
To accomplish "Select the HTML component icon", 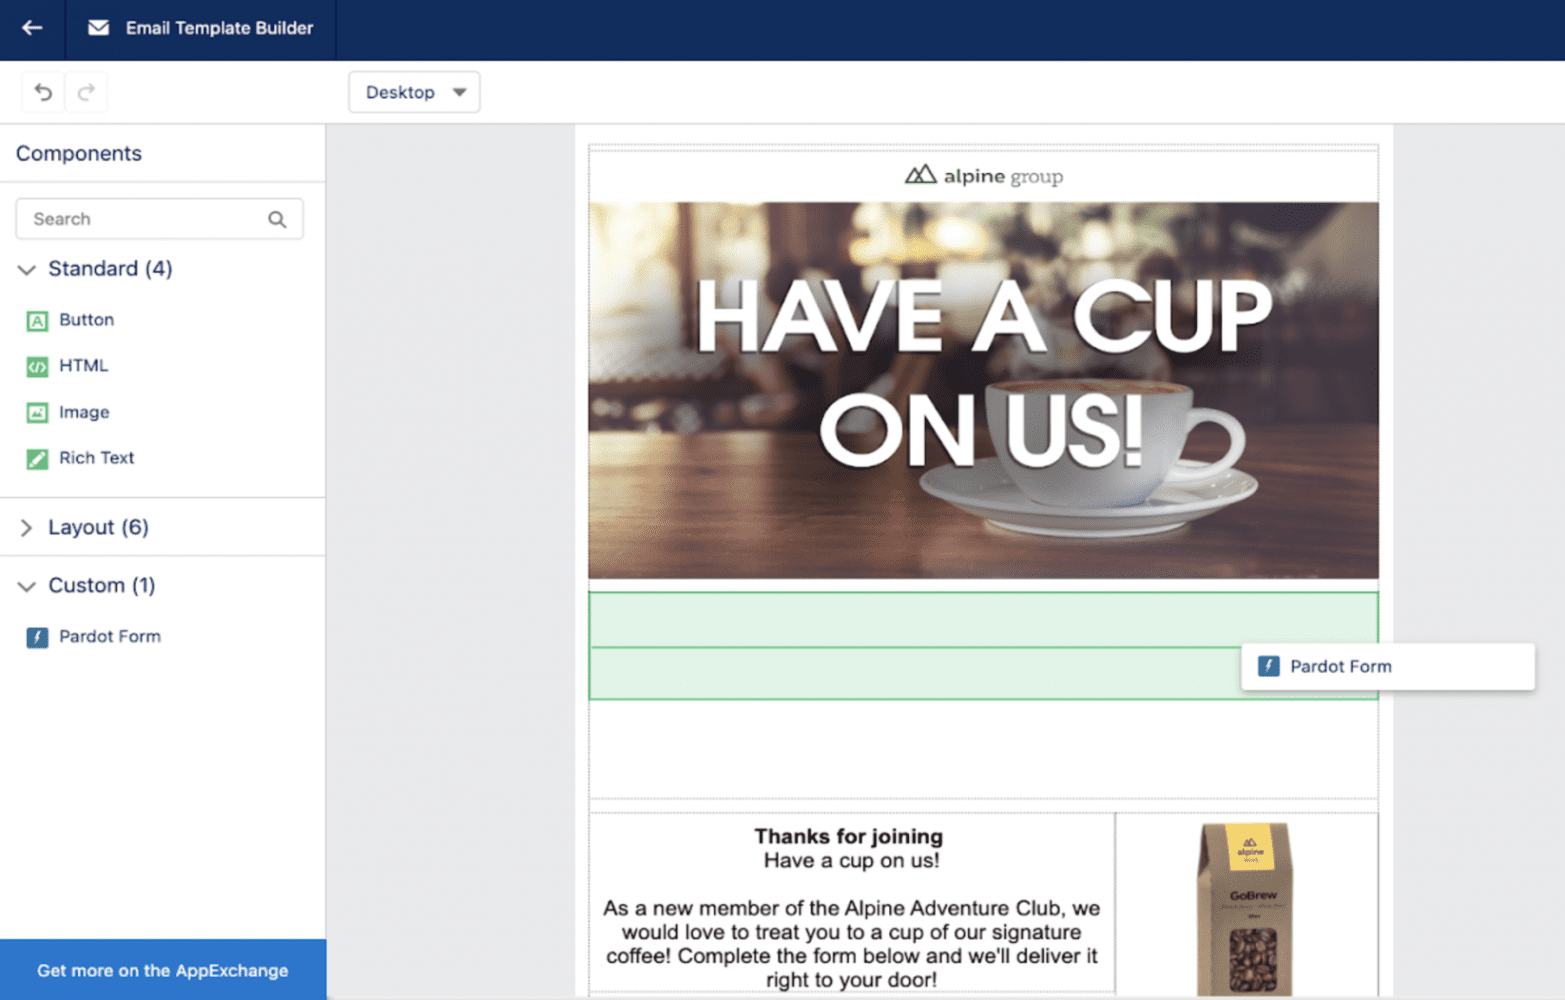I will 37,367.
